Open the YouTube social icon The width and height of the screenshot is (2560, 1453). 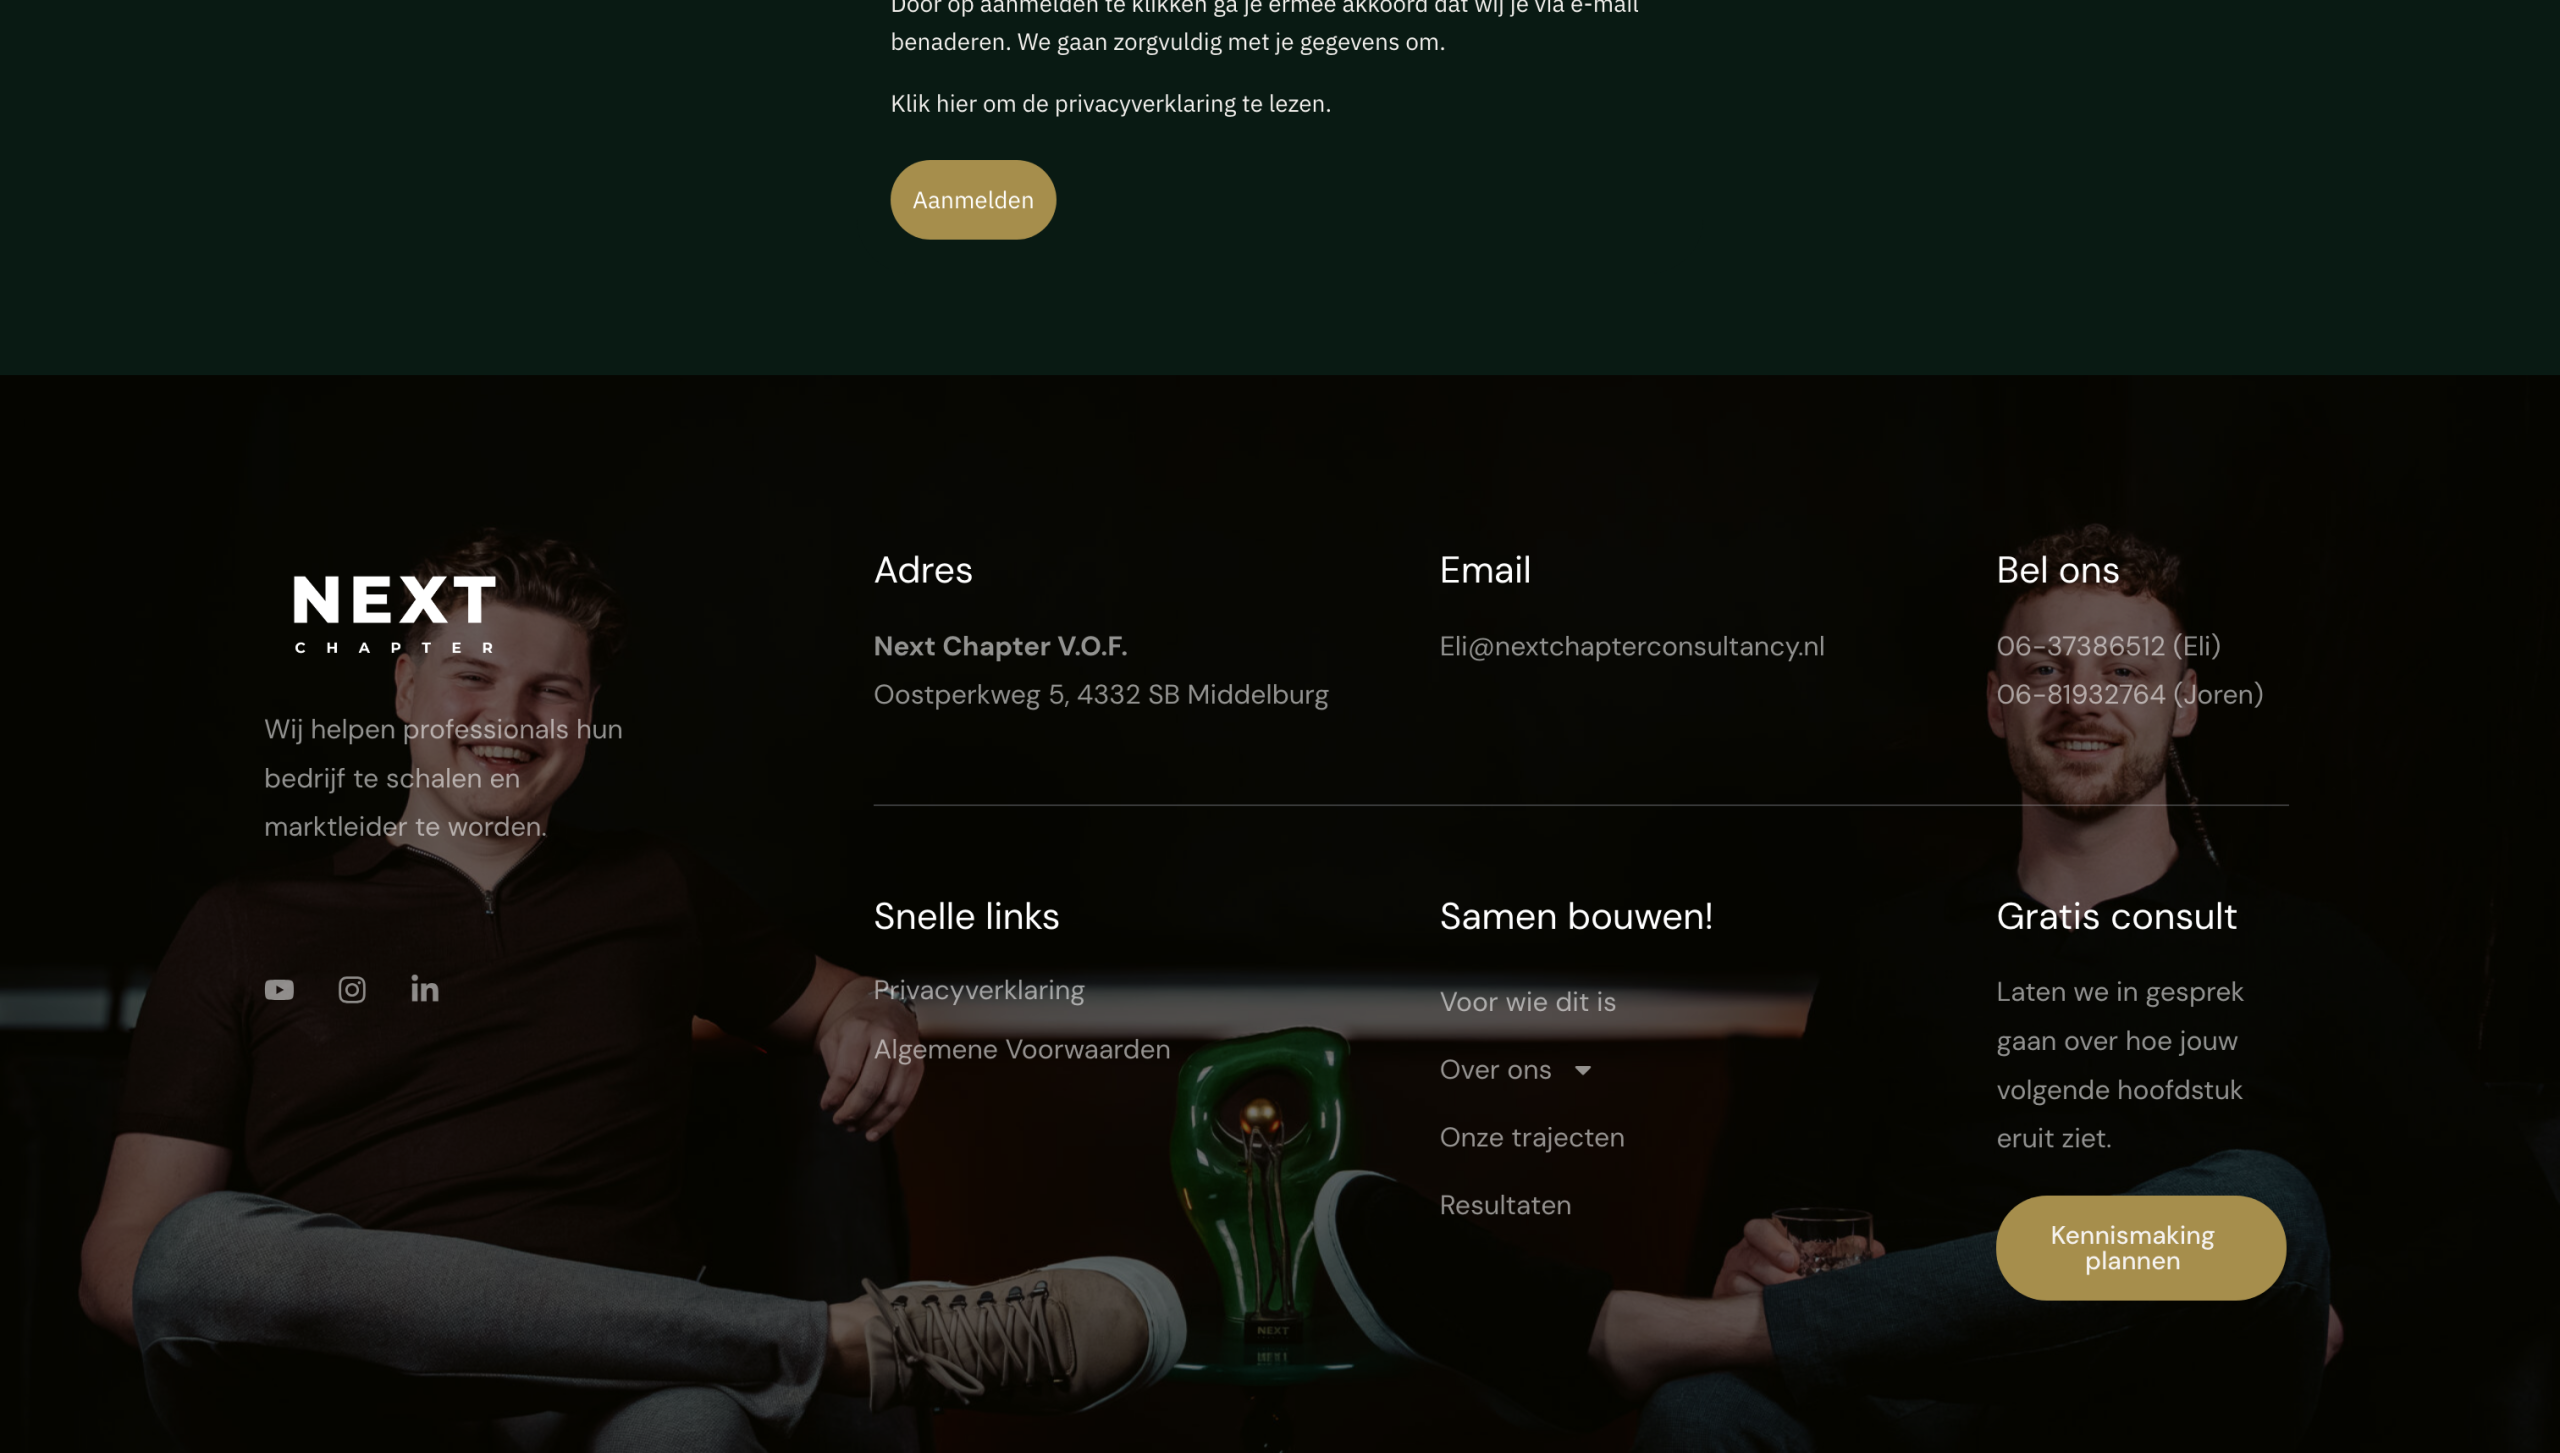(x=279, y=990)
